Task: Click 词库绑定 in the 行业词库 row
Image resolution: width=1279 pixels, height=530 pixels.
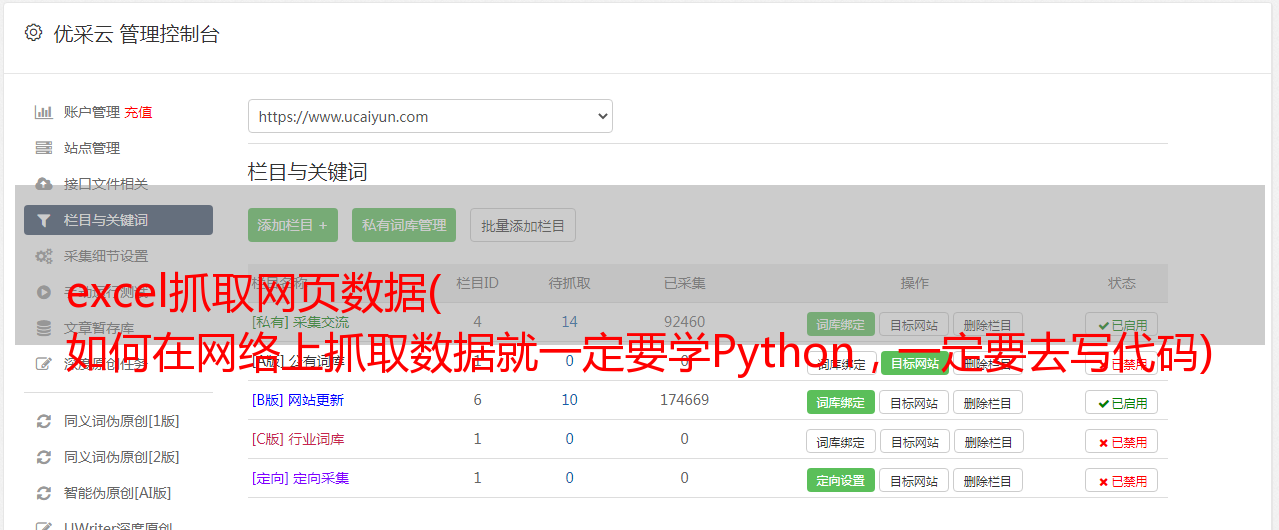Action: [841, 442]
